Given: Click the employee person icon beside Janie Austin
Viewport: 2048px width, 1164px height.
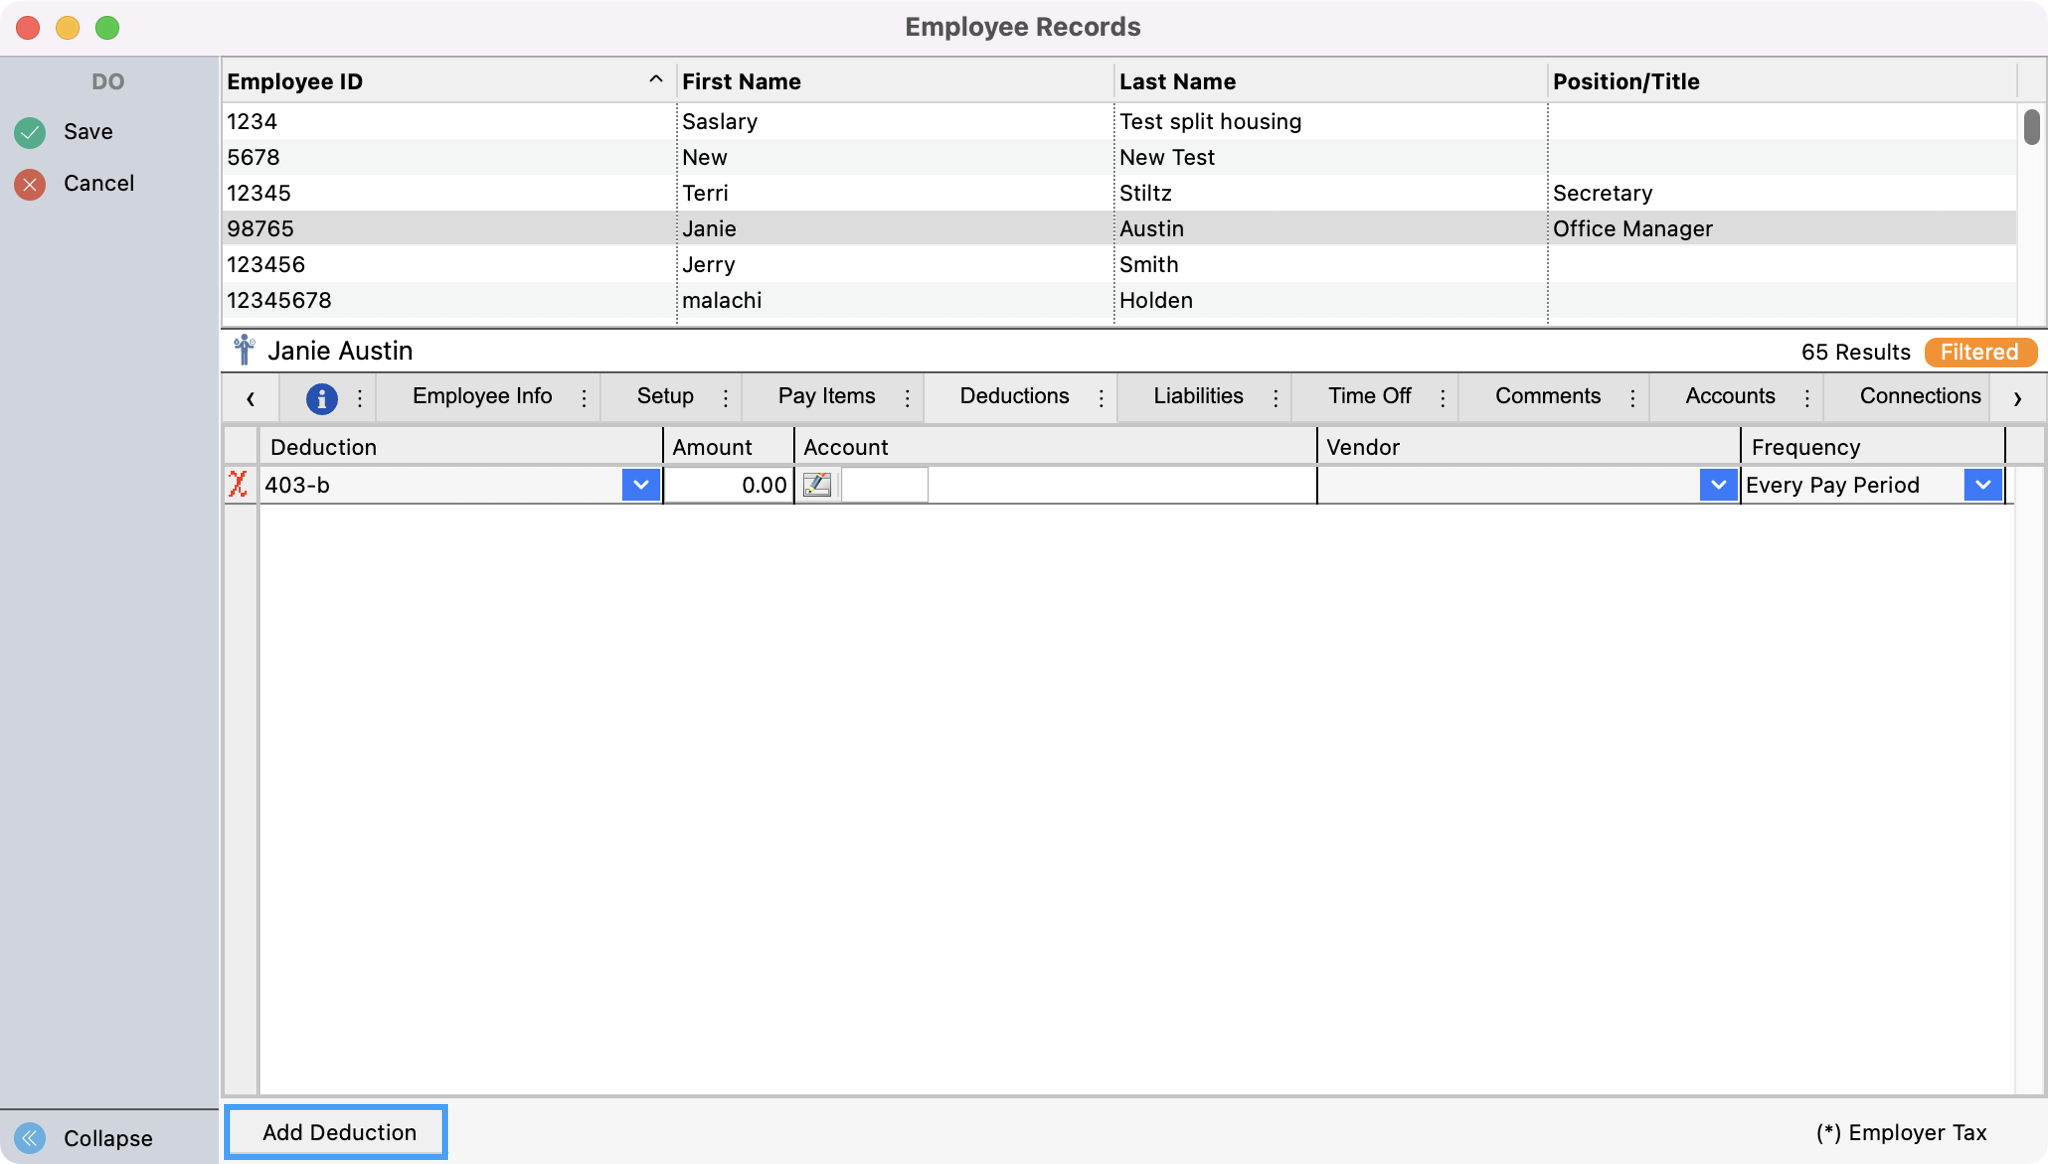Looking at the screenshot, I should pyautogui.click(x=244, y=351).
